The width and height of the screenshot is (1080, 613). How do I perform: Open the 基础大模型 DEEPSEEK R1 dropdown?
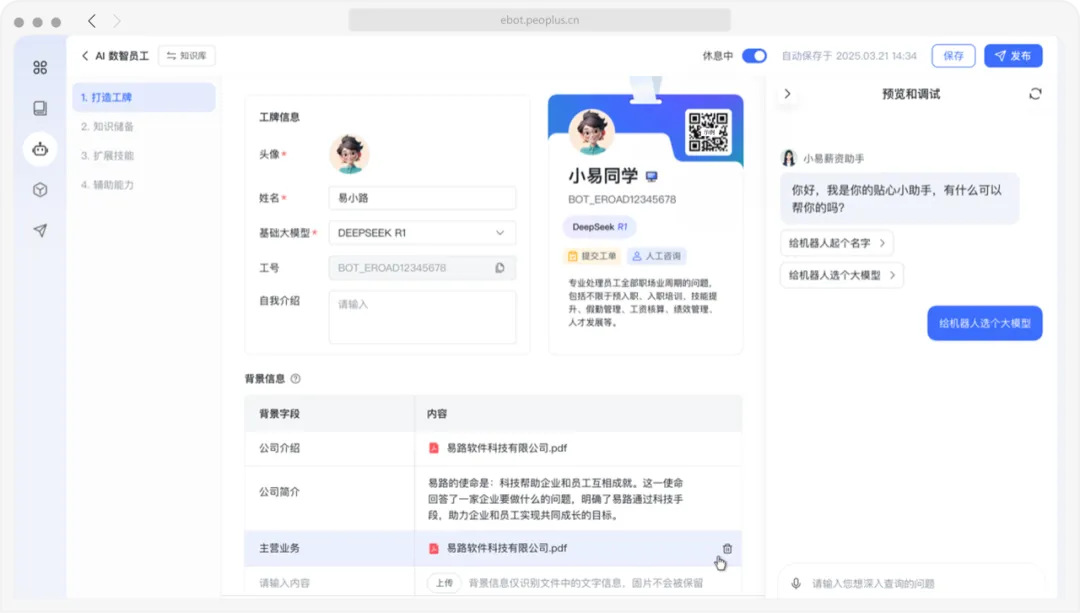pyautogui.click(x=421, y=232)
